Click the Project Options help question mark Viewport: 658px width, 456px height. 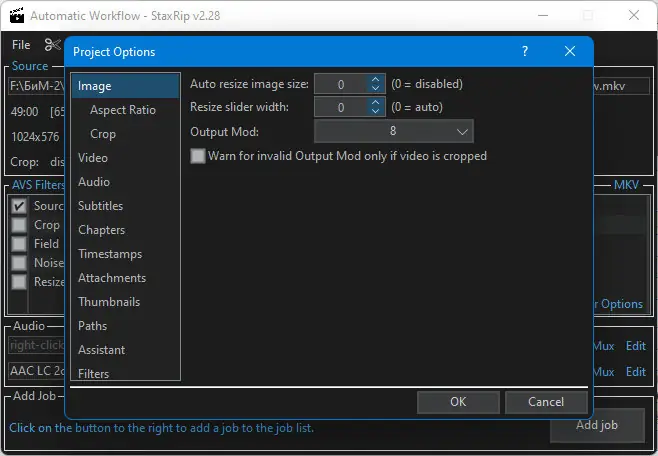(525, 51)
